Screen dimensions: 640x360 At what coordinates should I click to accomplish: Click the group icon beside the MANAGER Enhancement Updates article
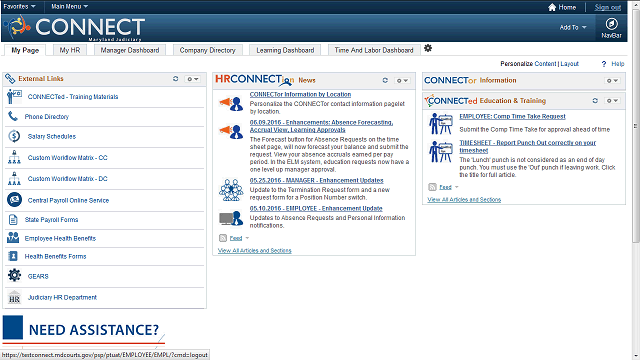click(x=231, y=190)
